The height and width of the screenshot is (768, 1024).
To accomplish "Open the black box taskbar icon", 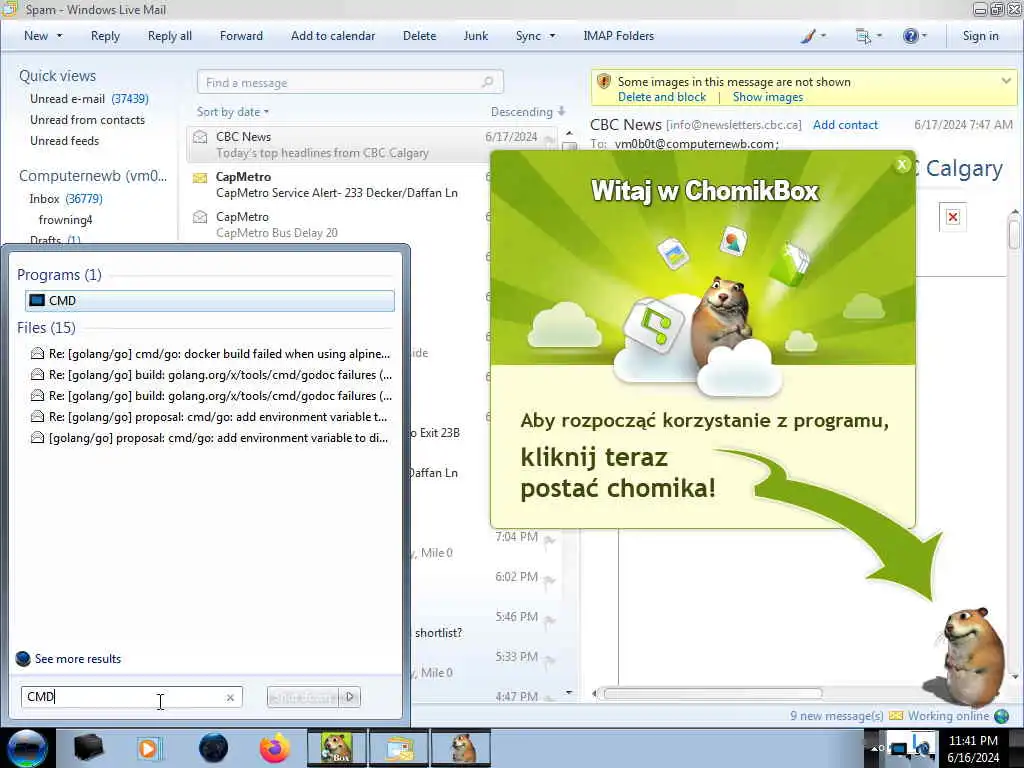I will tap(88, 748).
